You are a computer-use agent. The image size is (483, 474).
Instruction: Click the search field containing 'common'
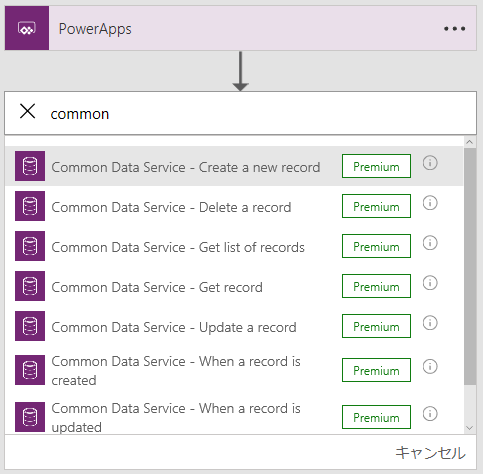(240, 113)
